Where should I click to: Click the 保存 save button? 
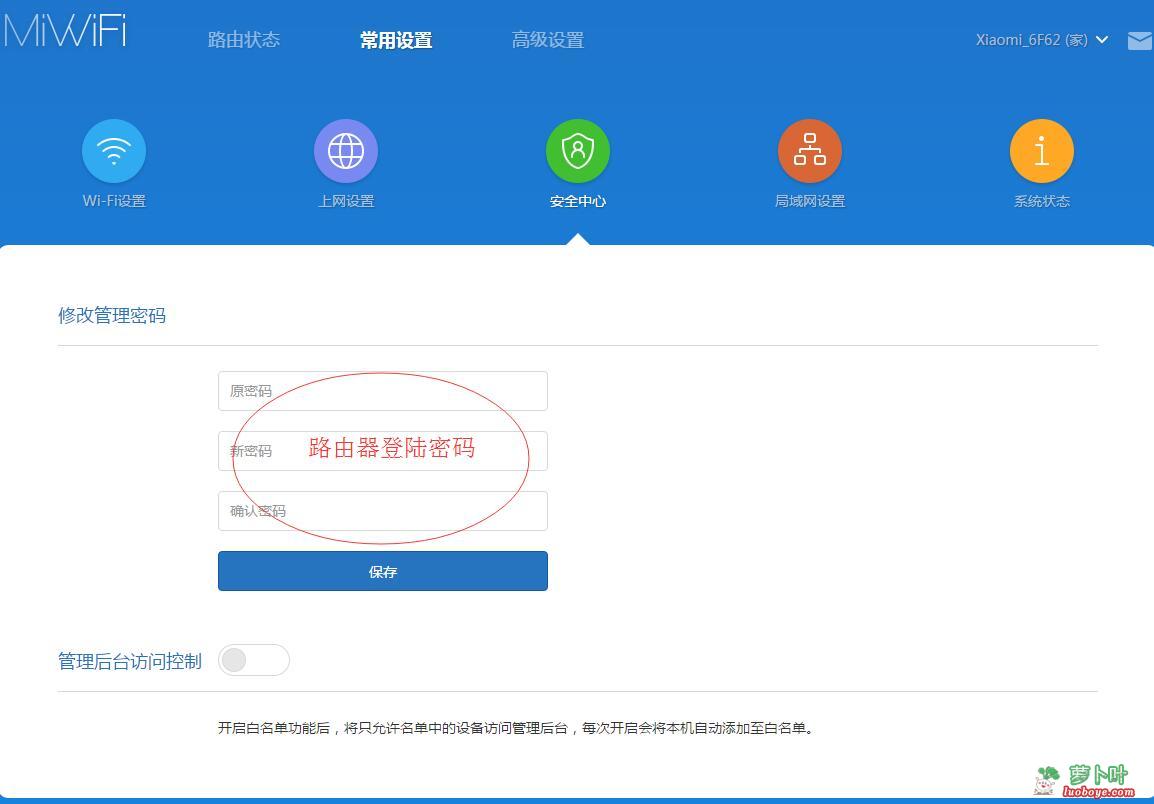[x=383, y=571]
